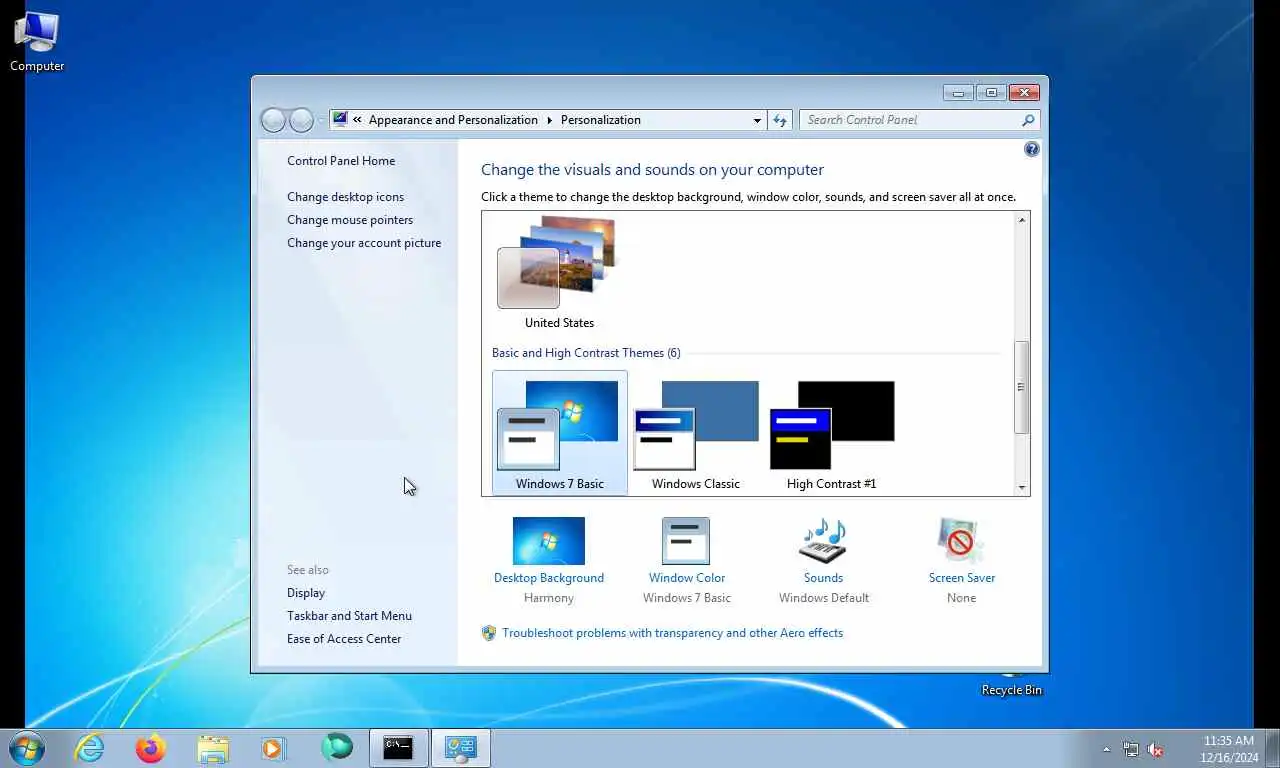Open the Computer desktop icon
1280x768 pixels.
coord(37,42)
